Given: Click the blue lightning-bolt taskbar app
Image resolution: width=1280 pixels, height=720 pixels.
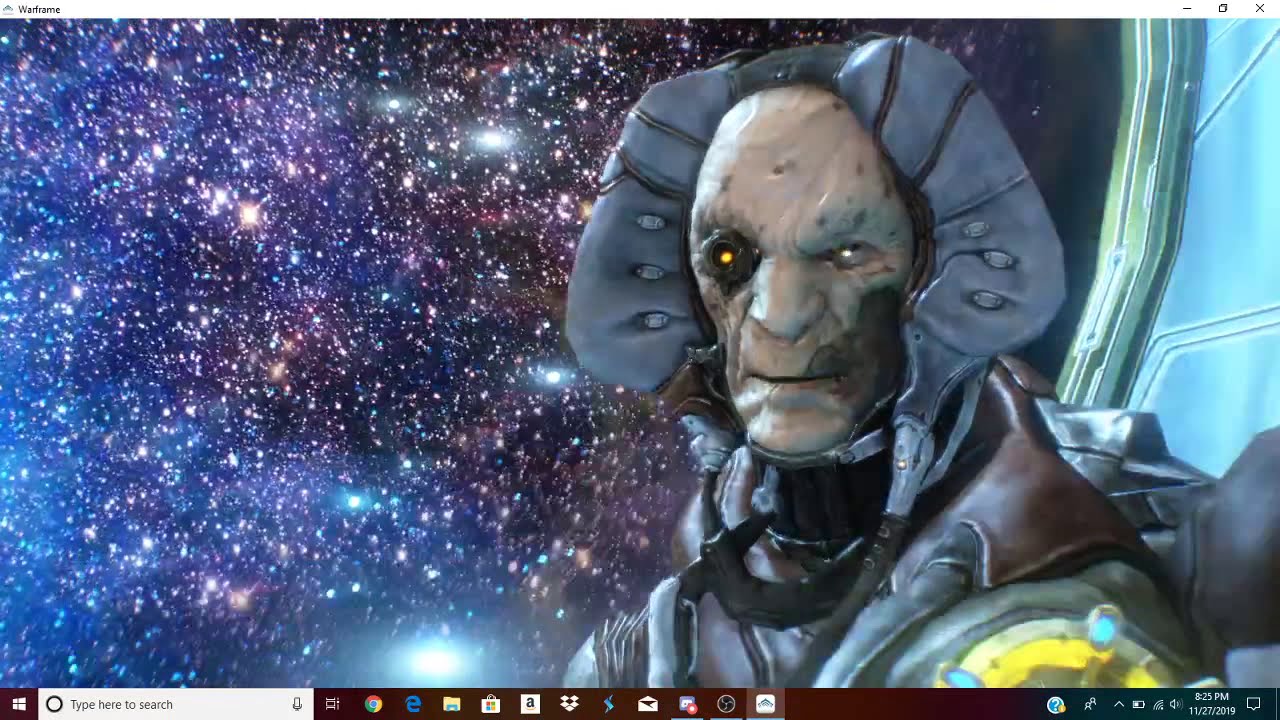Looking at the screenshot, I should [608, 704].
